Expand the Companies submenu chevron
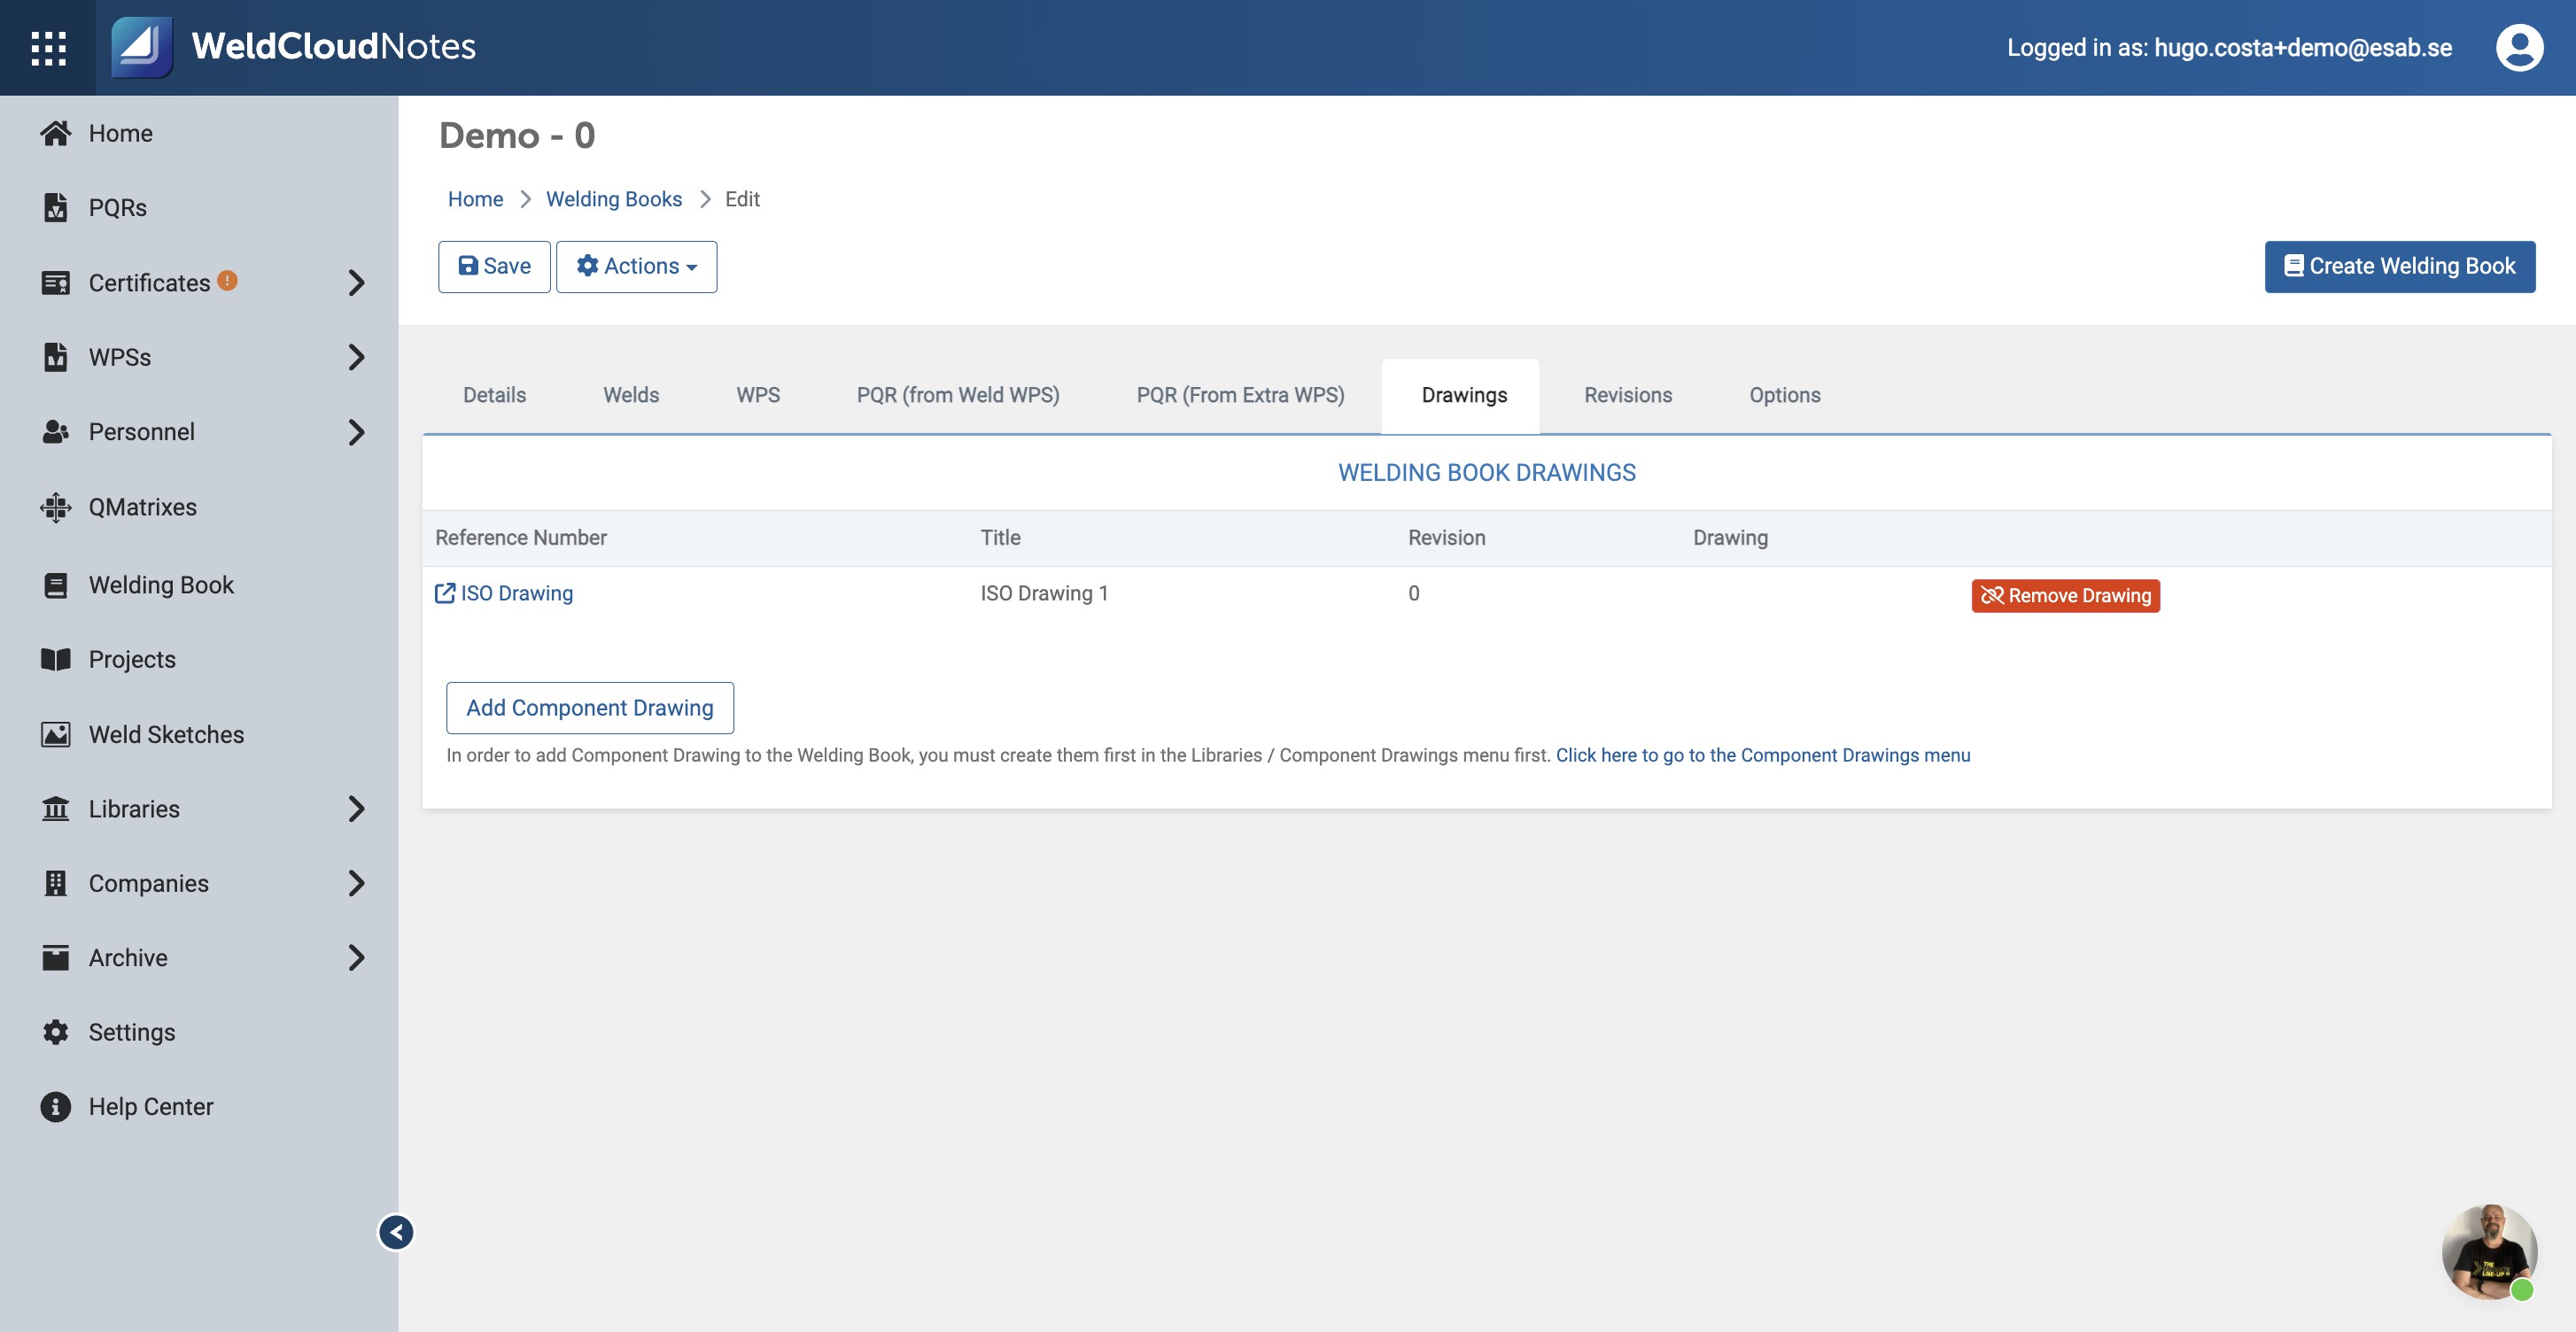Viewport: 2576px width, 1332px height. [356, 883]
